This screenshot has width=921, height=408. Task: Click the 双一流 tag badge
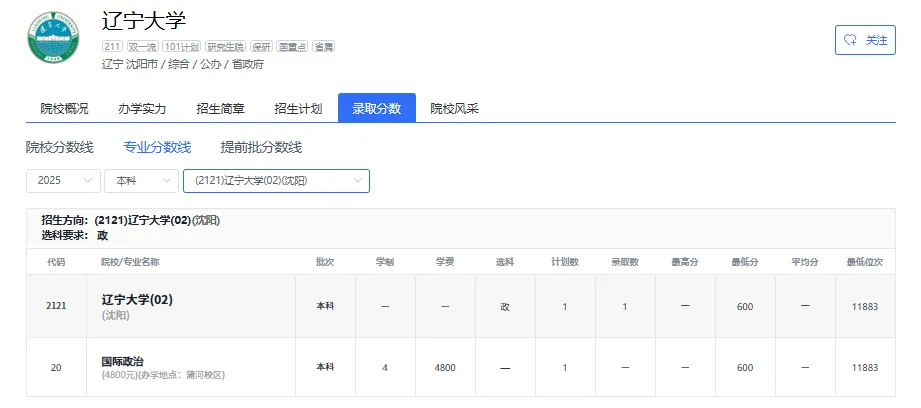[142, 46]
